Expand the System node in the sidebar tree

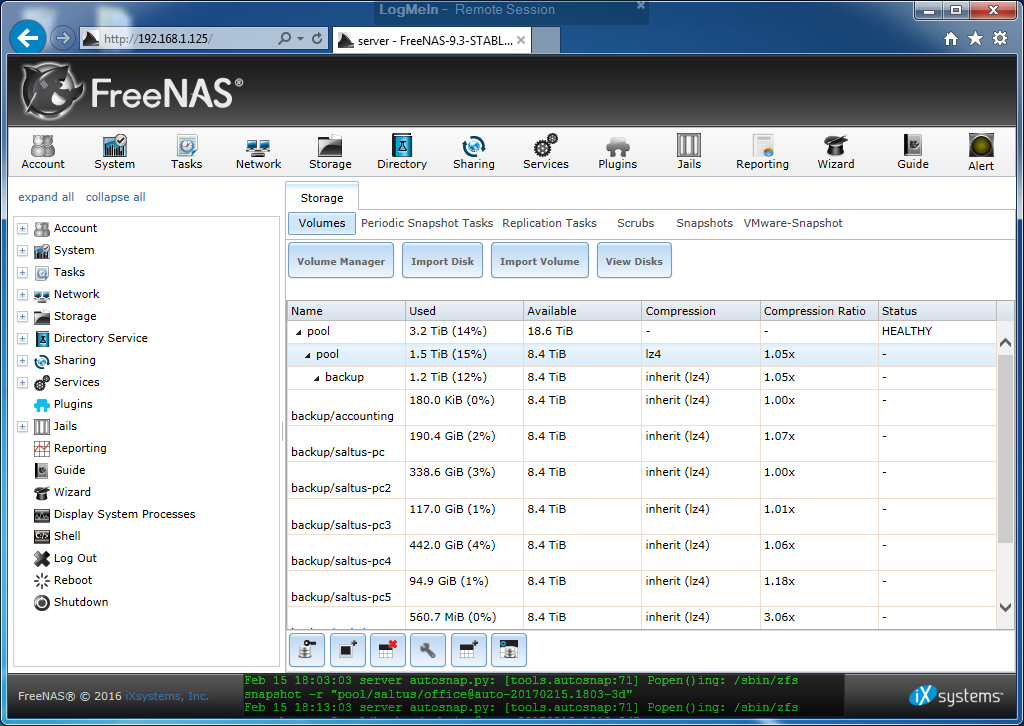click(22, 251)
